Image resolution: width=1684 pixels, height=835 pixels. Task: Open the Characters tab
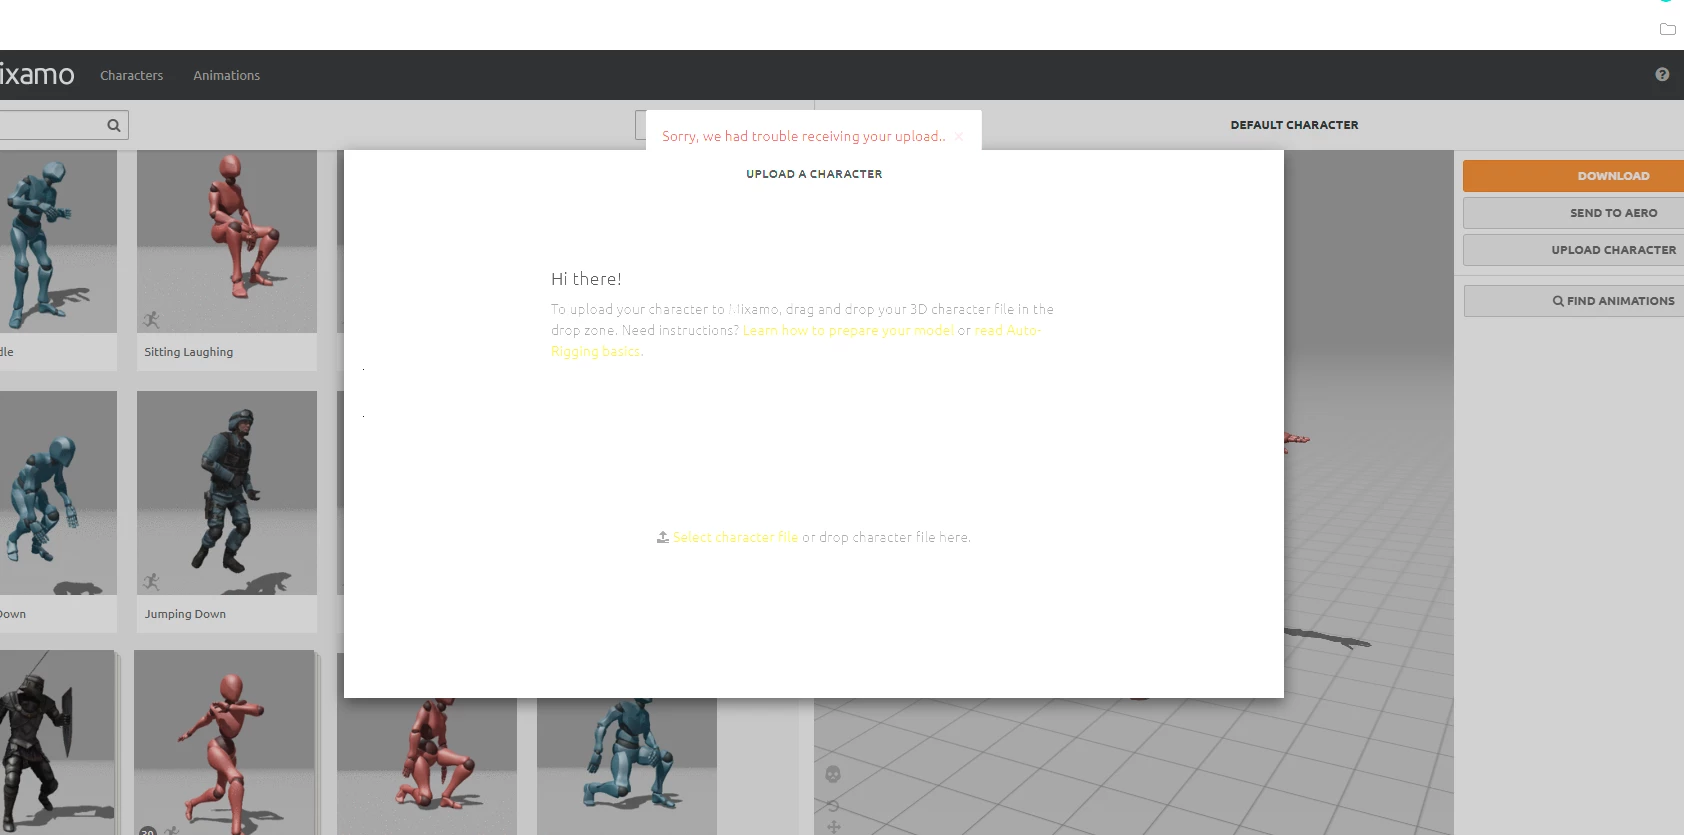(x=131, y=75)
